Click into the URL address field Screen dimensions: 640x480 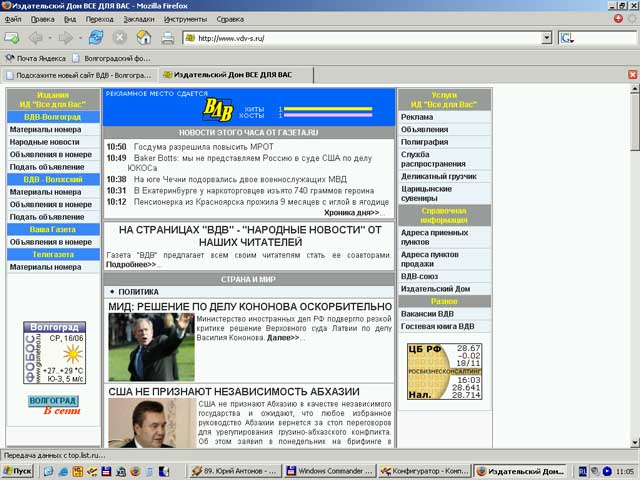[x=367, y=38]
